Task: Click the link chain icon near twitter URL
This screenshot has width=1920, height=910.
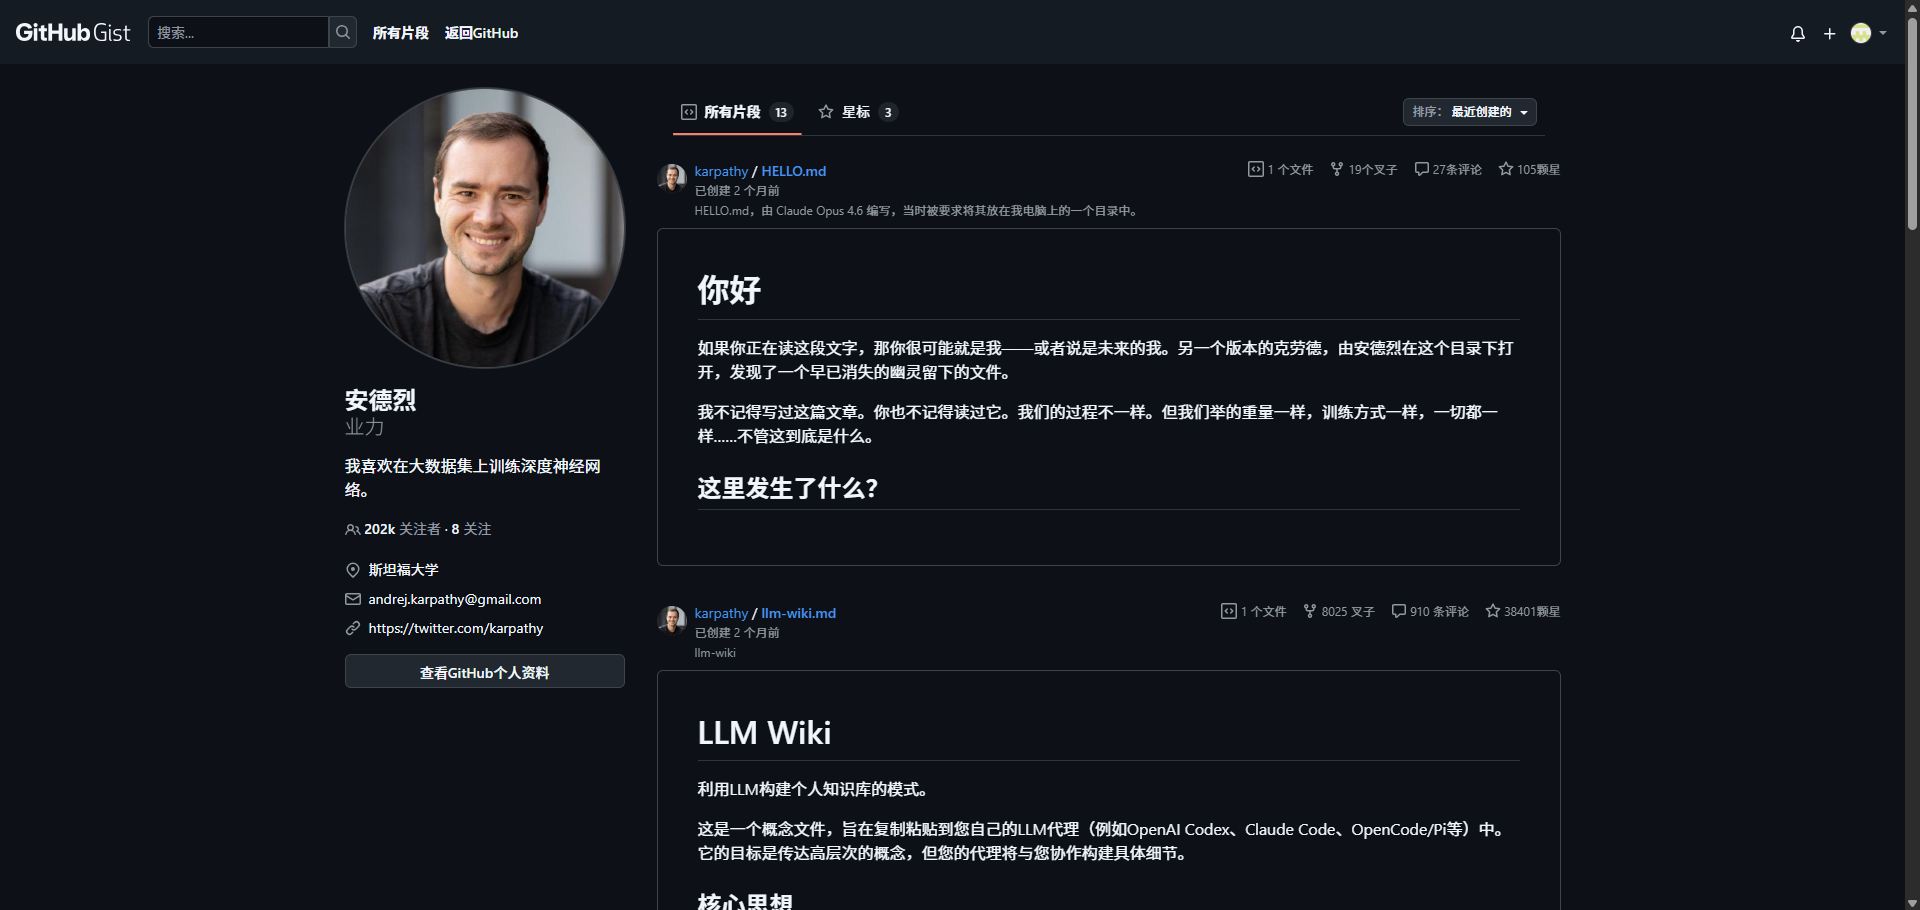Action: pos(353,628)
